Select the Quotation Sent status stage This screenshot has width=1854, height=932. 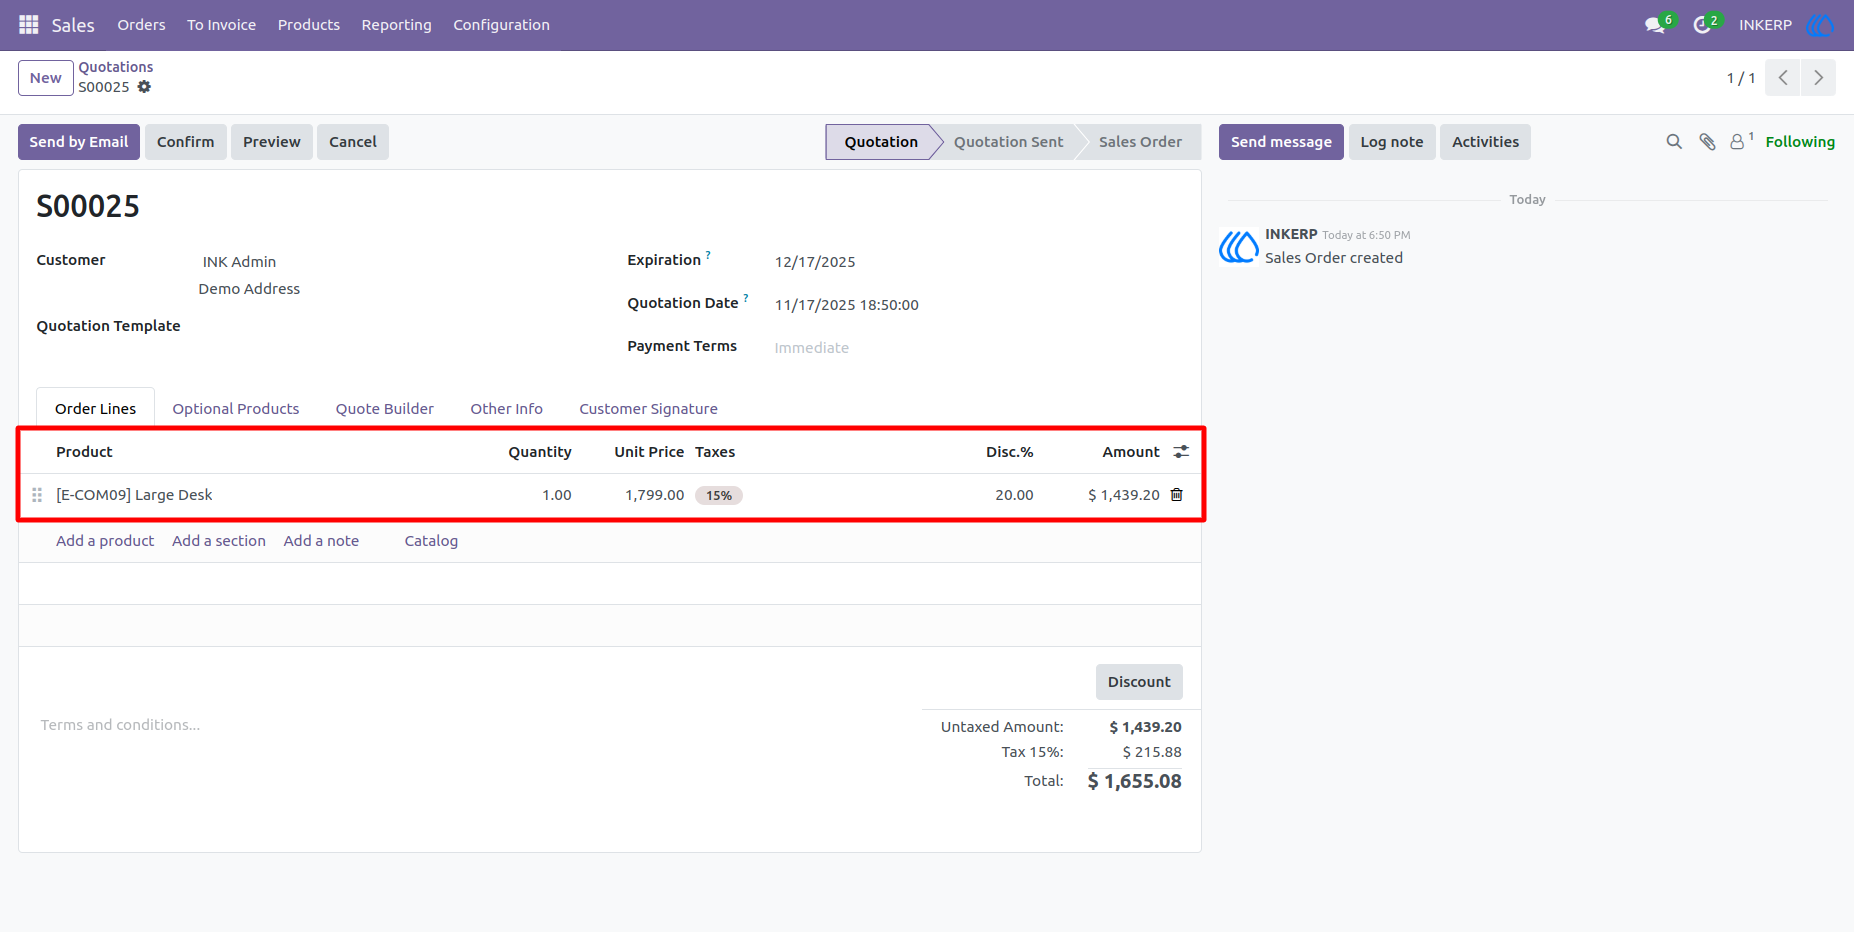pyautogui.click(x=1008, y=142)
